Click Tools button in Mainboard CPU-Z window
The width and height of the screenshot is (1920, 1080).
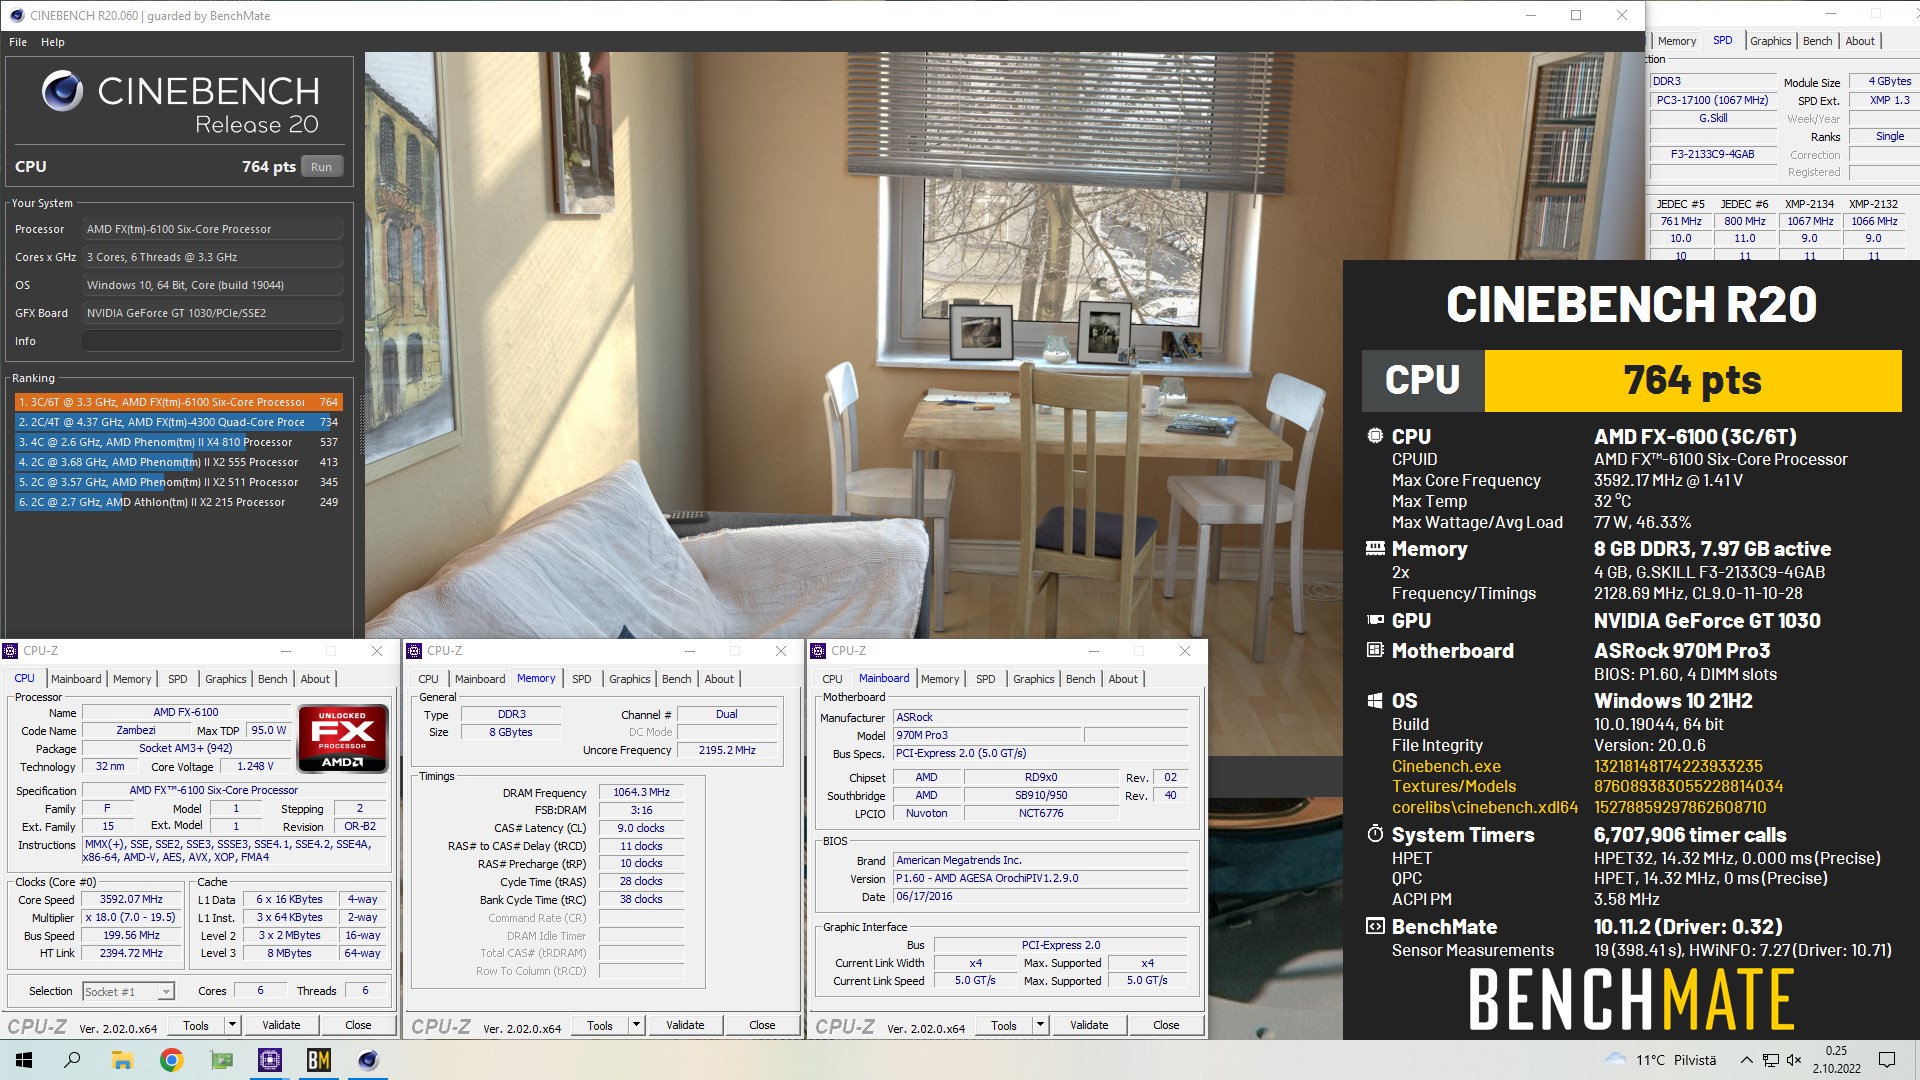tap(1003, 1025)
